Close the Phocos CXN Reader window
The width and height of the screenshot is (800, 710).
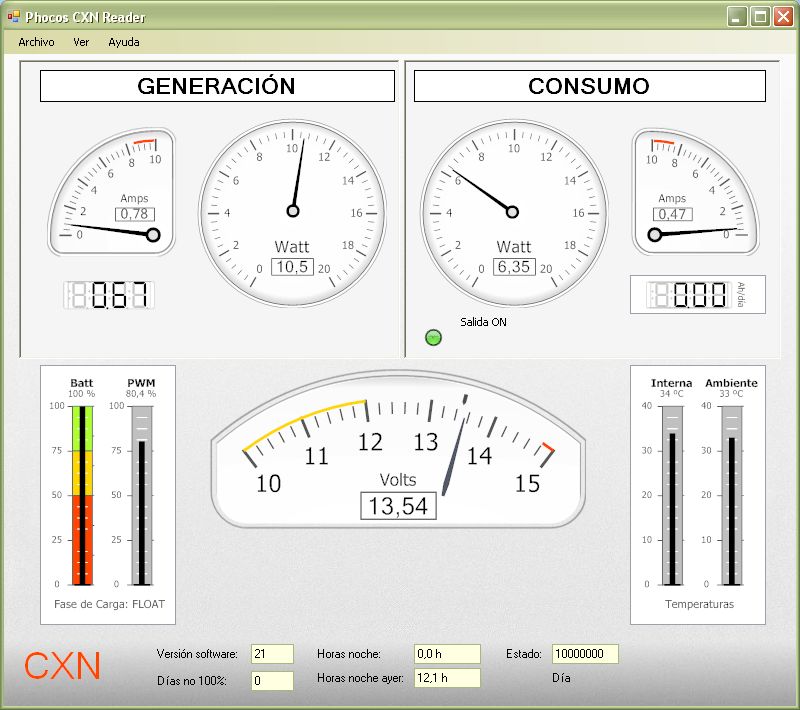coord(783,17)
